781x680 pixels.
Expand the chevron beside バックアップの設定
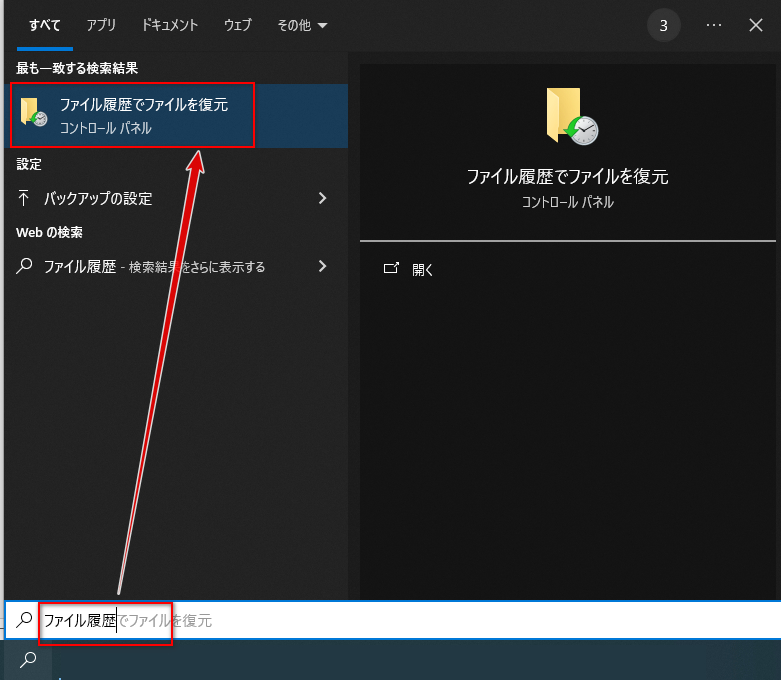[322, 198]
